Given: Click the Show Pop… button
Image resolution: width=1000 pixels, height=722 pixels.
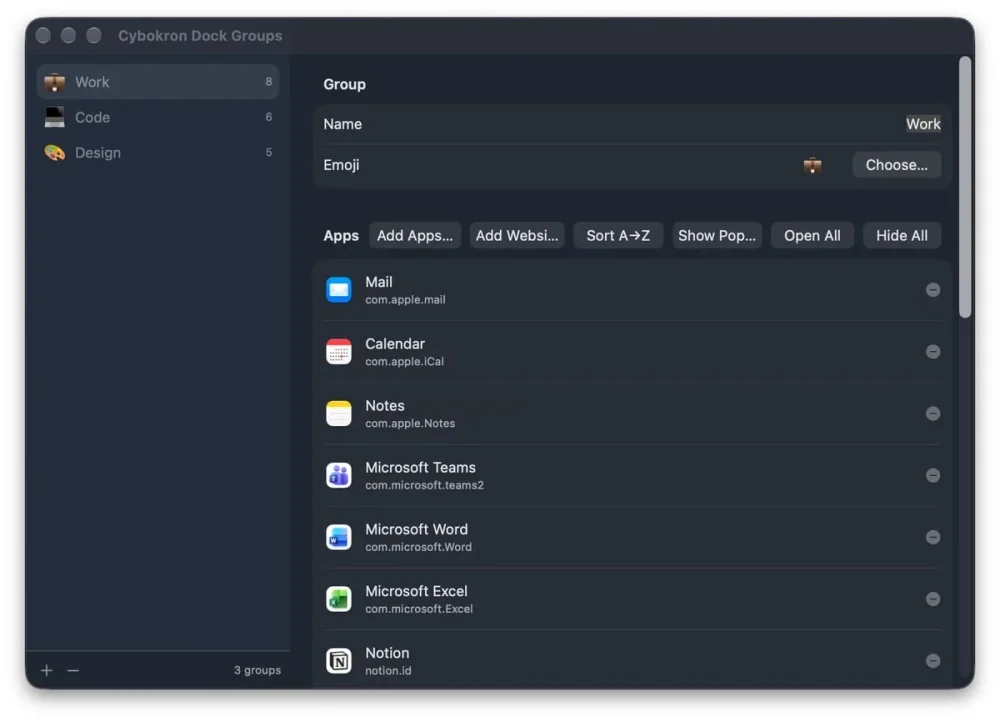Looking at the screenshot, I should pyautogui.click(x=717, y=235).
